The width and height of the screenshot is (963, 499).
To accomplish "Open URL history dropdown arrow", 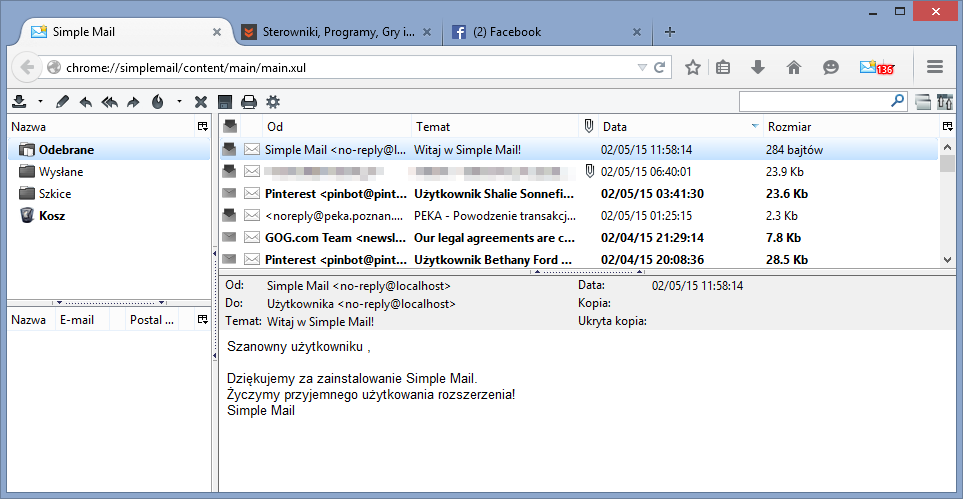I will coord(642,68).
